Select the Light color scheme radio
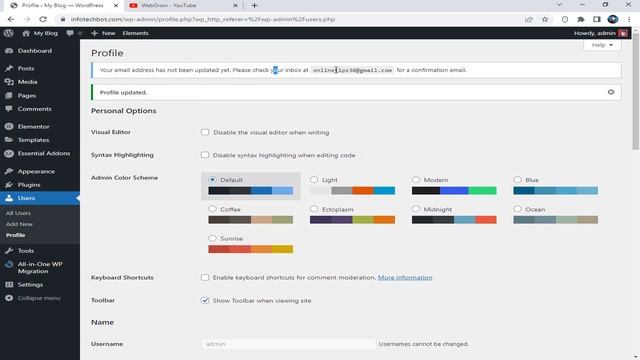The width and height of the screenshot is (640, 360). (x=313, y=180)
